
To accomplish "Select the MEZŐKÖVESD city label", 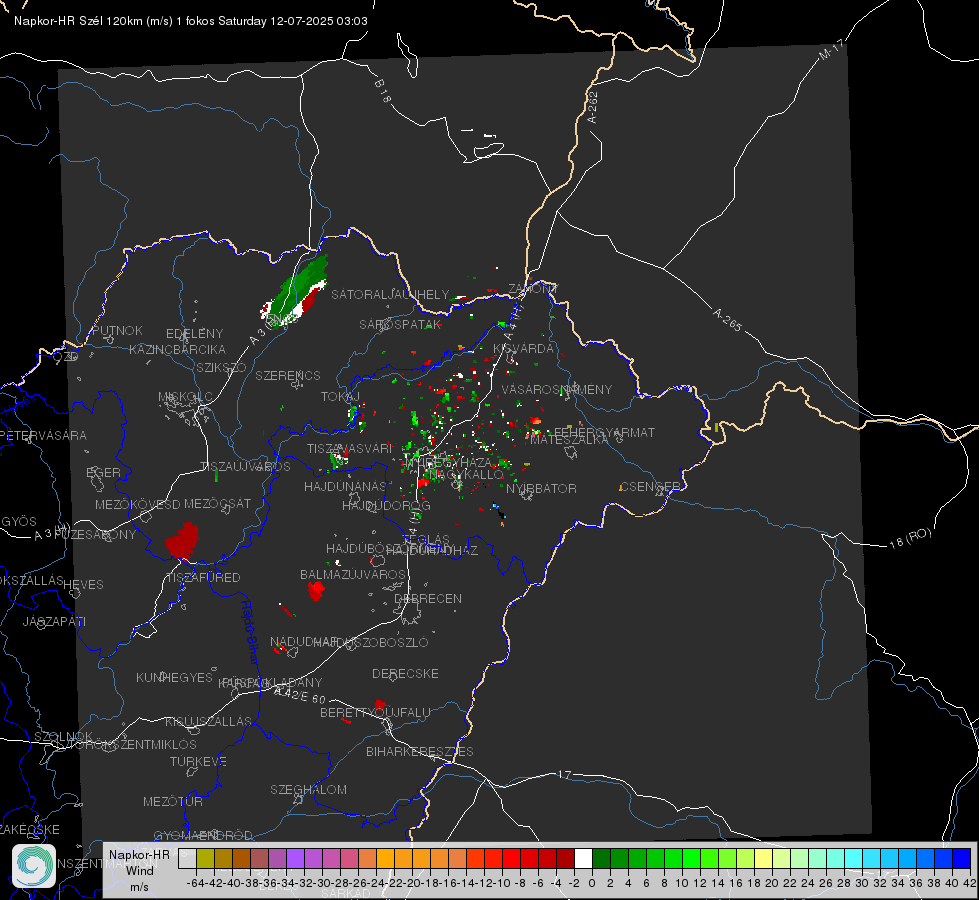I will (x=137, y=504).
